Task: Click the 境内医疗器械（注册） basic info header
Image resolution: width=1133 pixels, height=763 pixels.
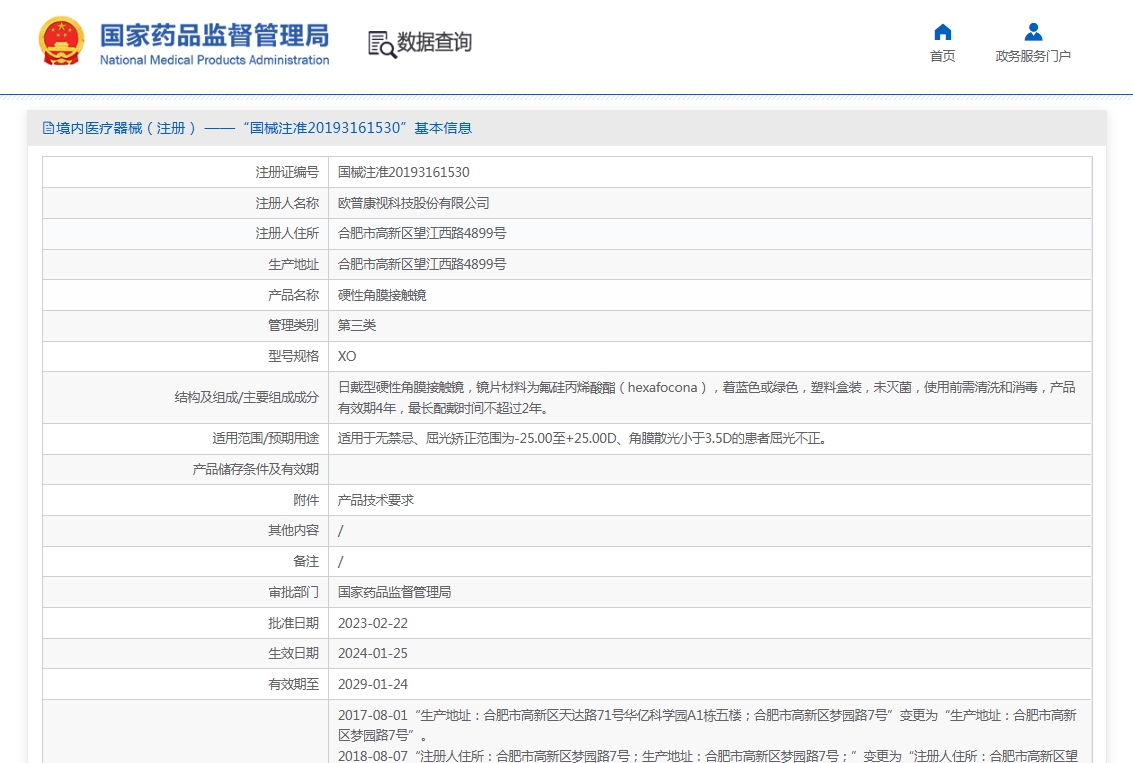Action: point(257,128)
